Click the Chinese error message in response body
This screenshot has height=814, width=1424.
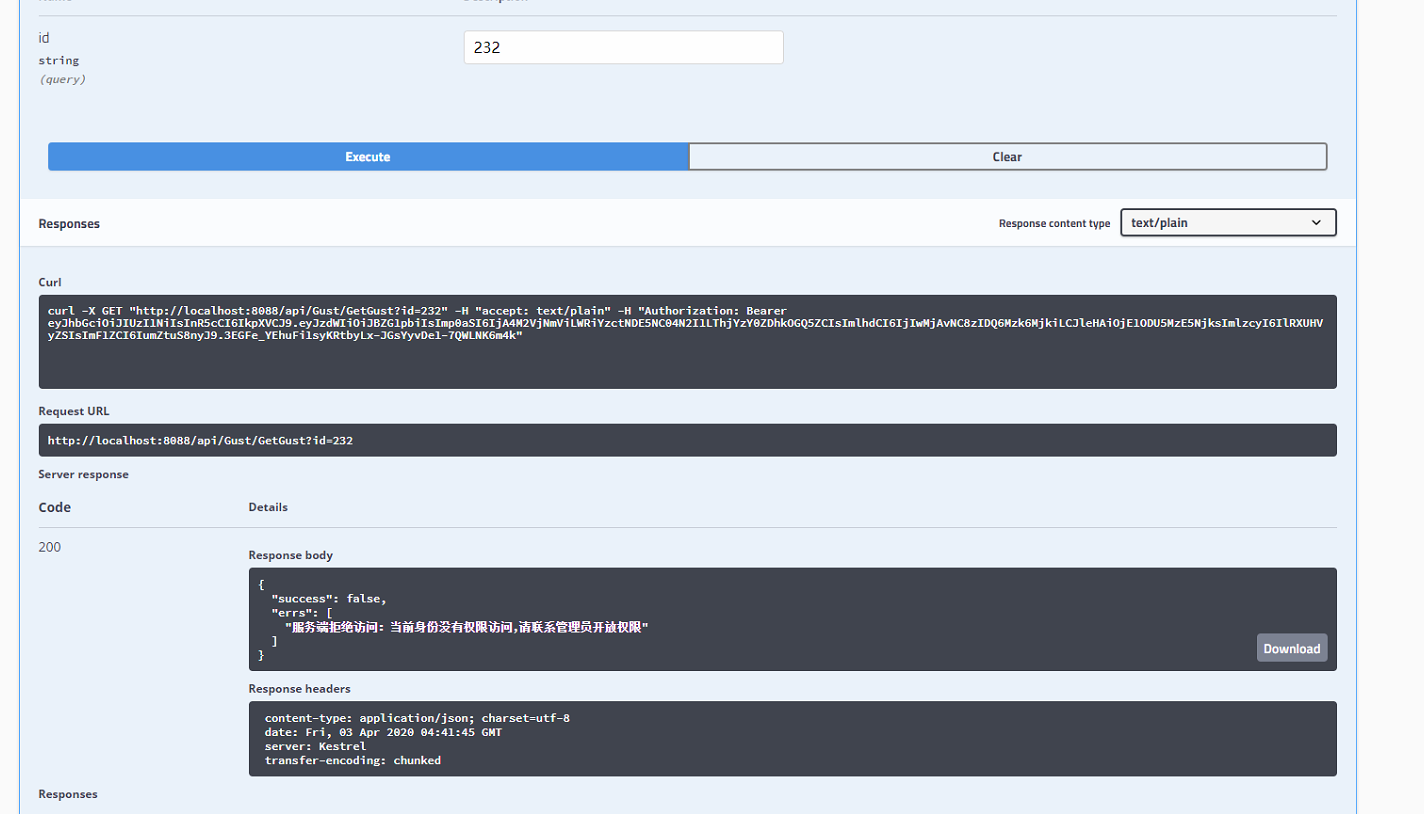[467, 627]
